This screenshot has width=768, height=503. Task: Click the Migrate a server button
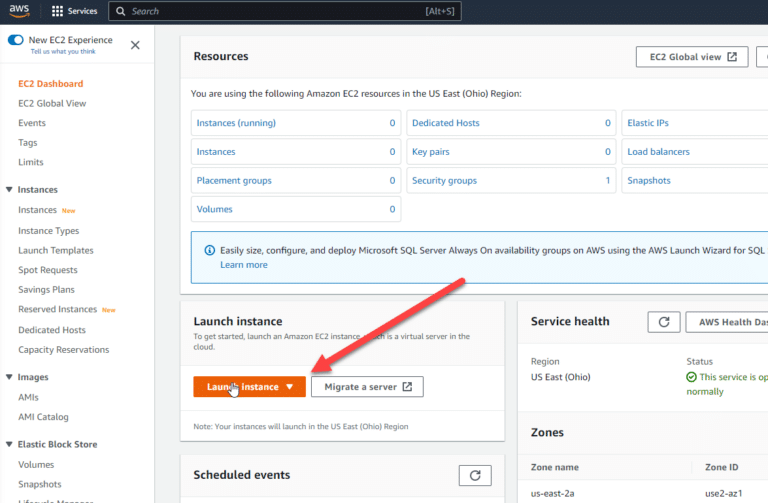point(367,386)
